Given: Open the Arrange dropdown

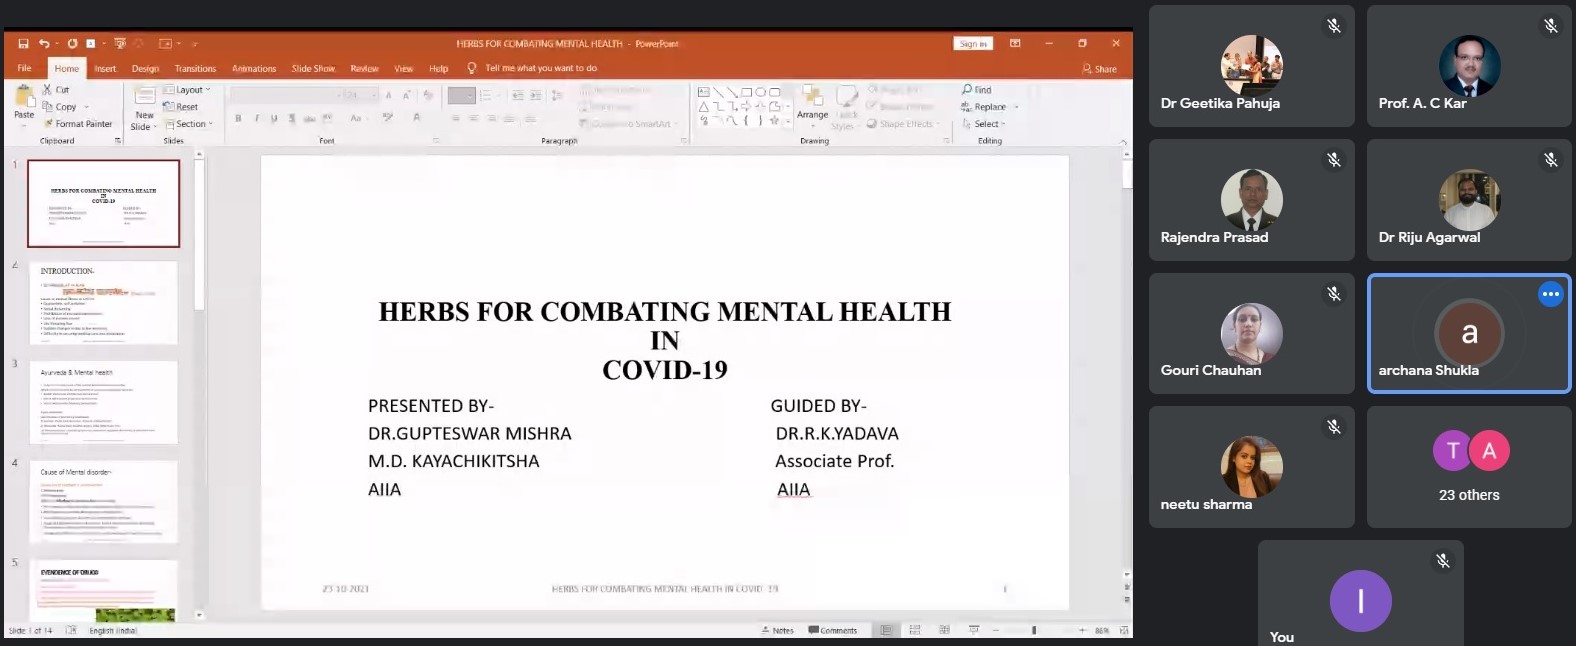Looking at the screenshot, I should 812,105.
